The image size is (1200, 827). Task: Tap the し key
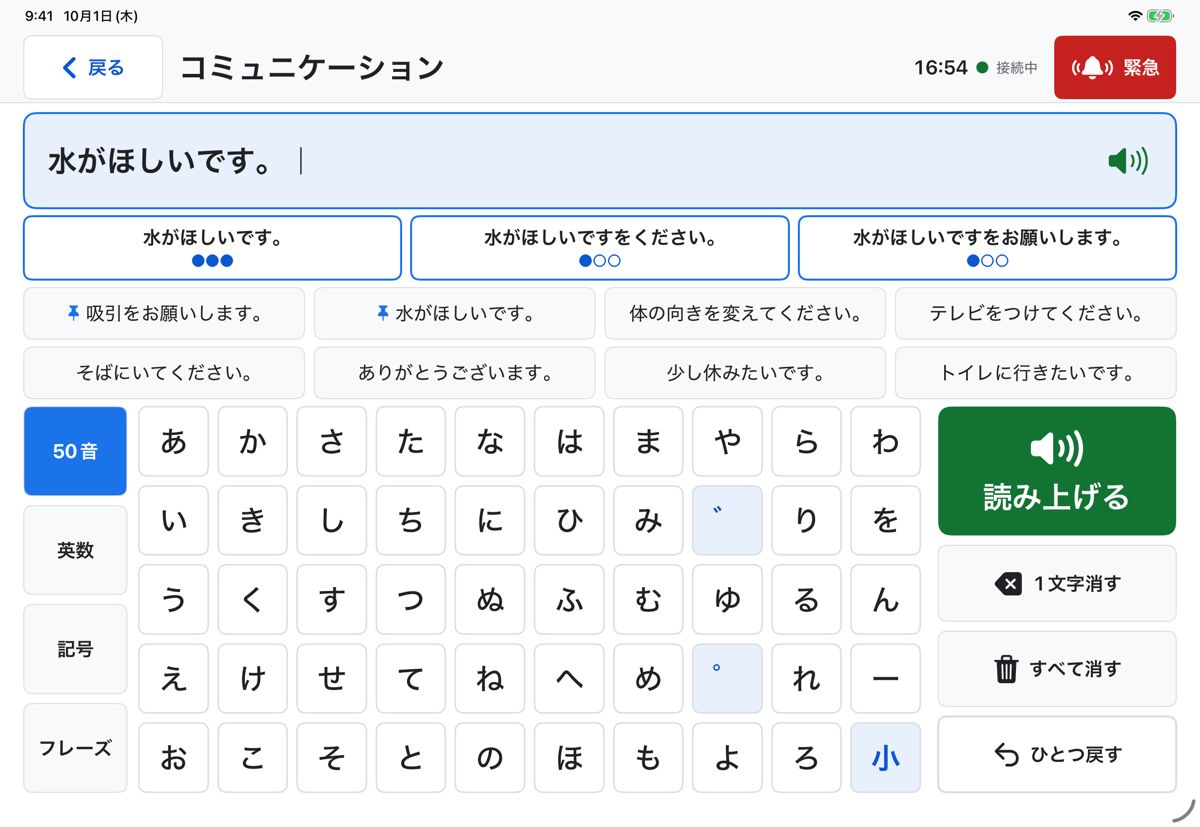coord(331,521)
